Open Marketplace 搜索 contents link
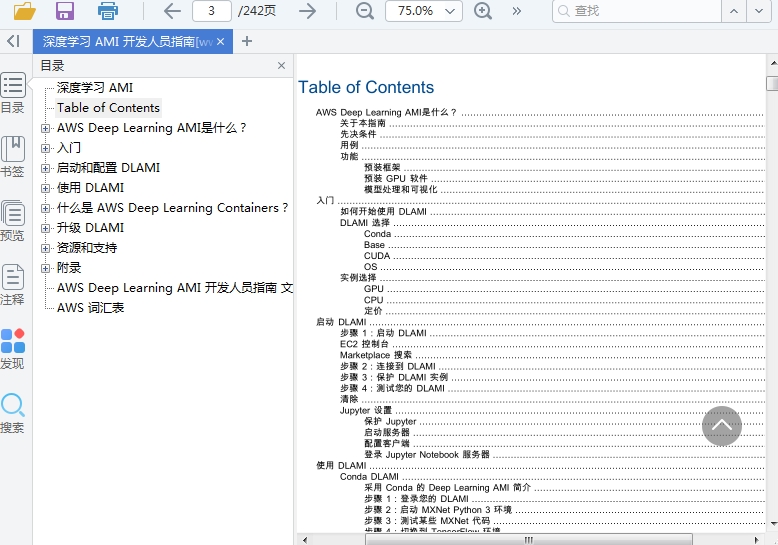This screenshot has height=545, width=778. click(x=376, y=355)
